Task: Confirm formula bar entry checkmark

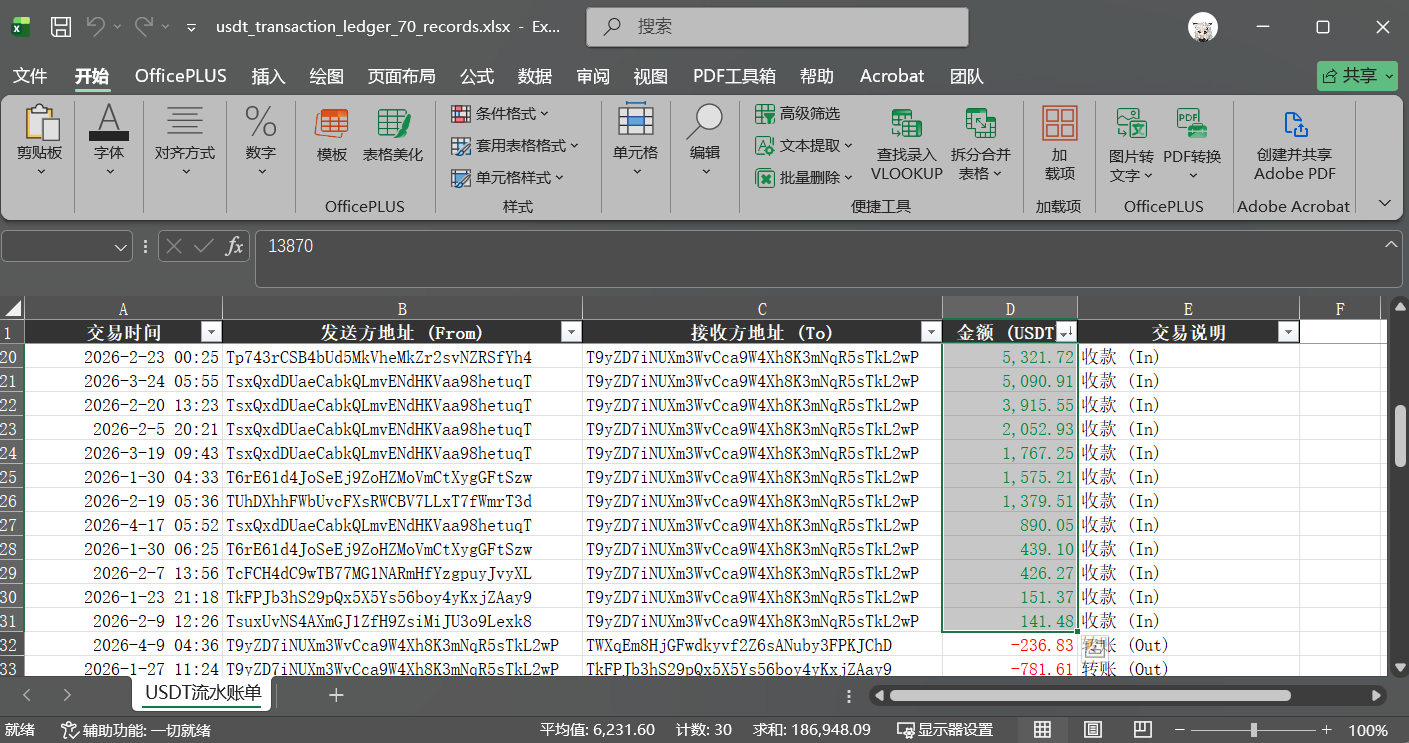Action: 204,246
